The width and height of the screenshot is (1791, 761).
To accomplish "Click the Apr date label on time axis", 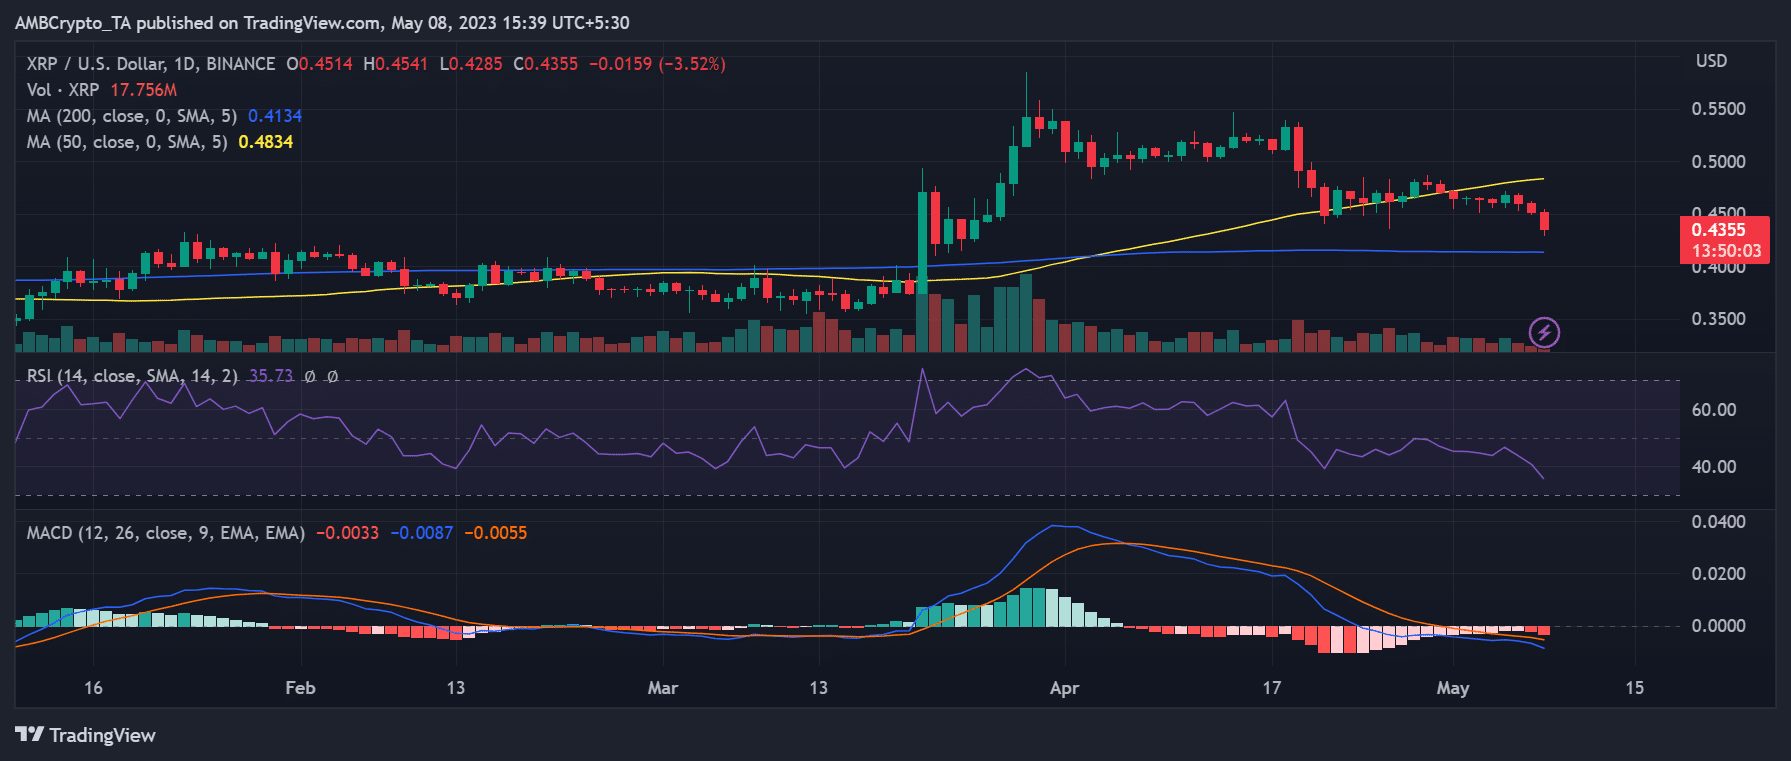I will coord(1064,688).
